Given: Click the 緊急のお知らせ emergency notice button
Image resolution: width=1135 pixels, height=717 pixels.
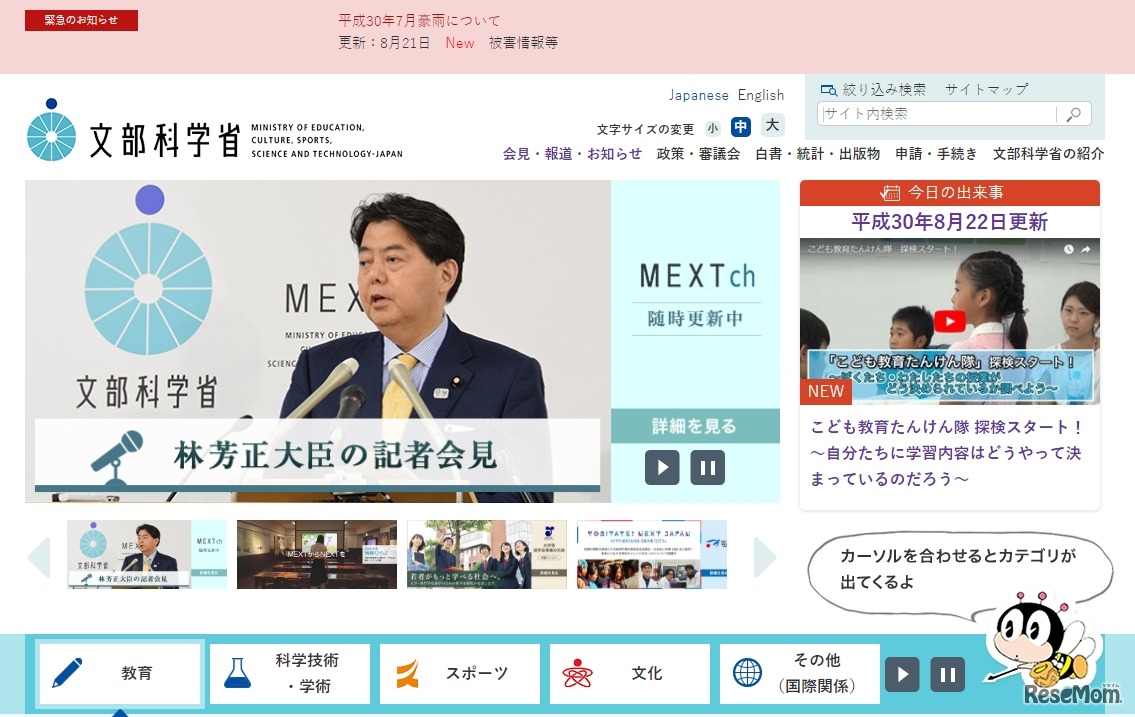Looking at the screenshot, I should coord(81,19).
